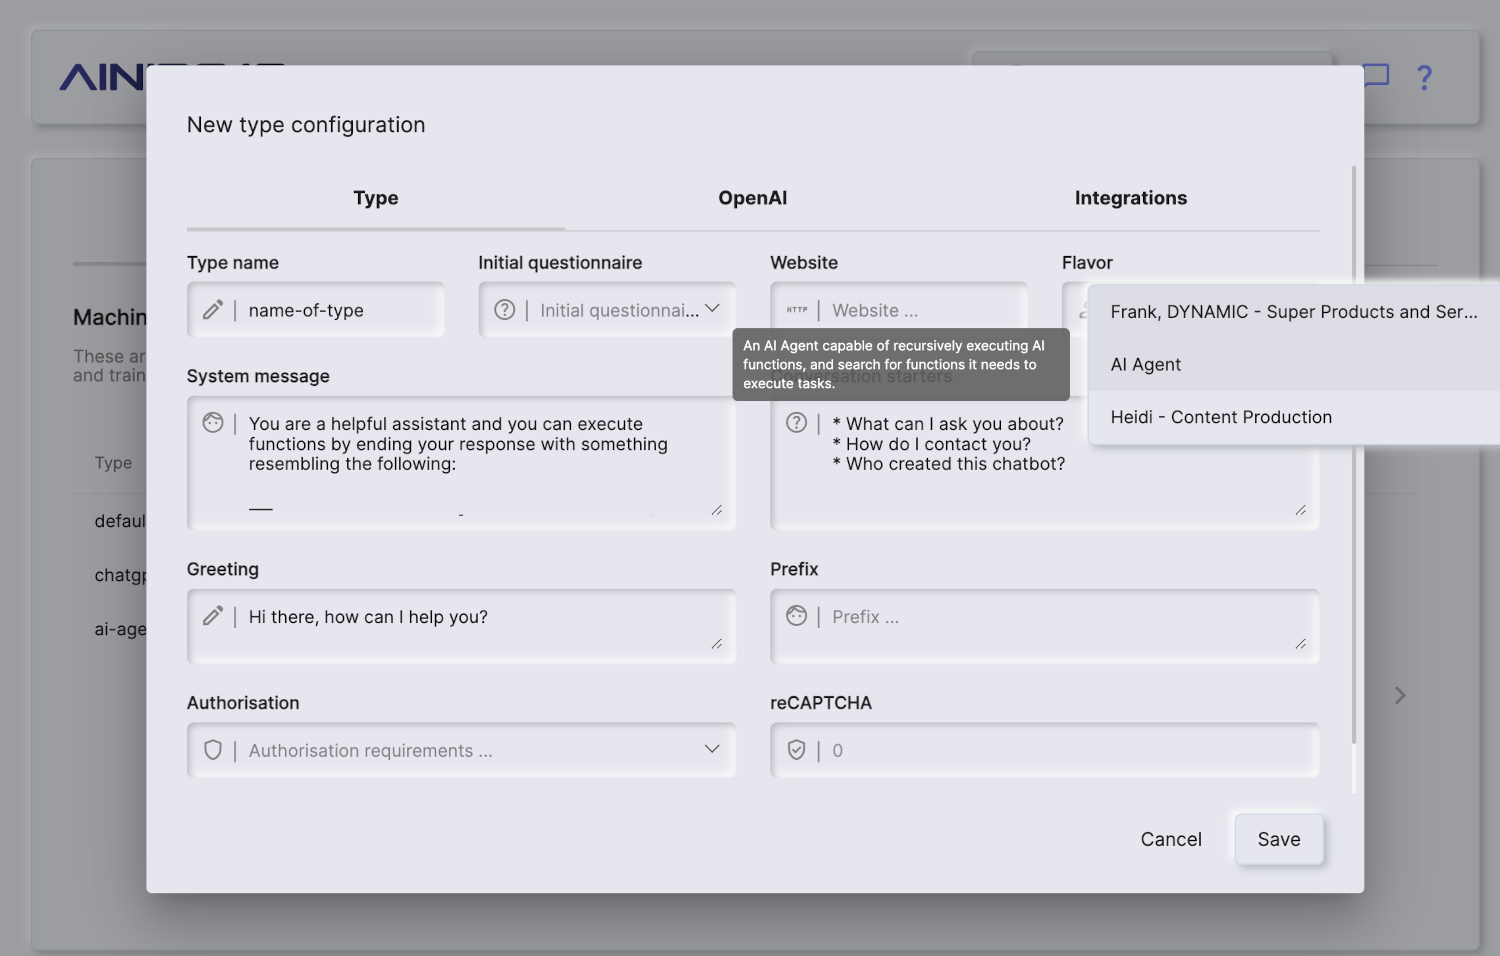Click the Save button
This screenshot has height=956, width=1500.
pyautogui.click(x=1279, y=839)
